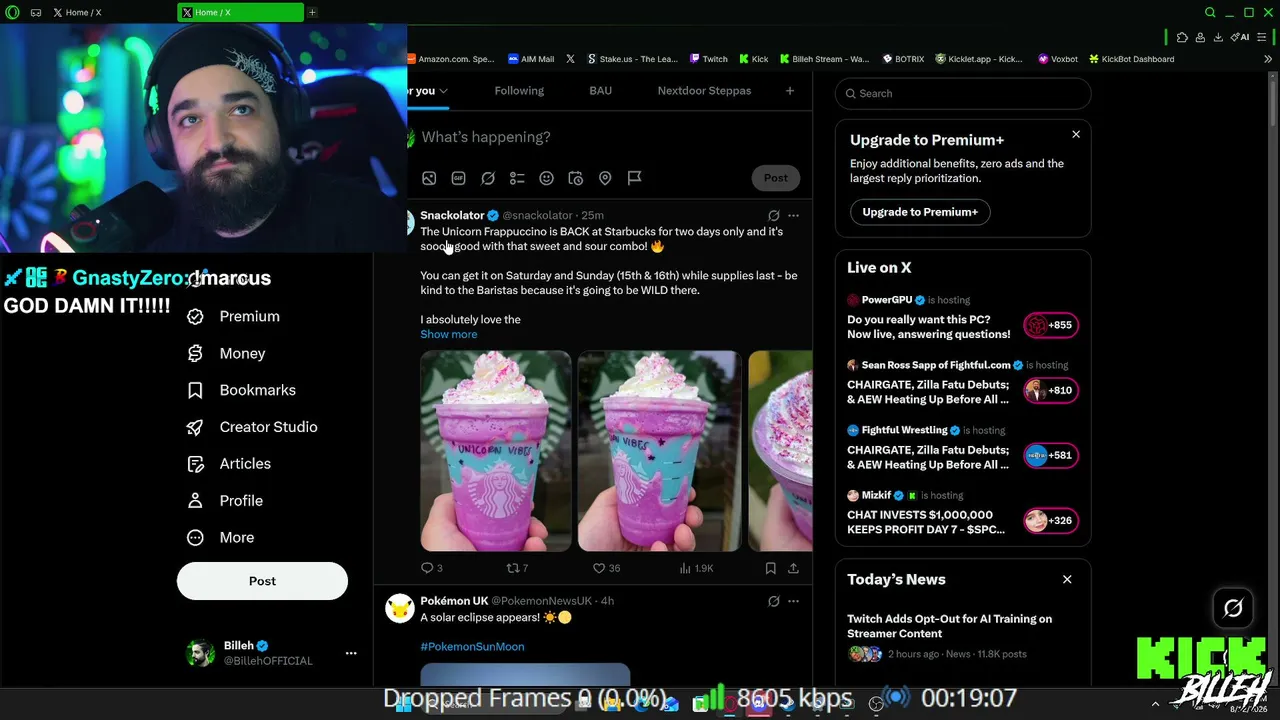
Task: Open first Unicorn Frappuccino photo
Action: 496,451
